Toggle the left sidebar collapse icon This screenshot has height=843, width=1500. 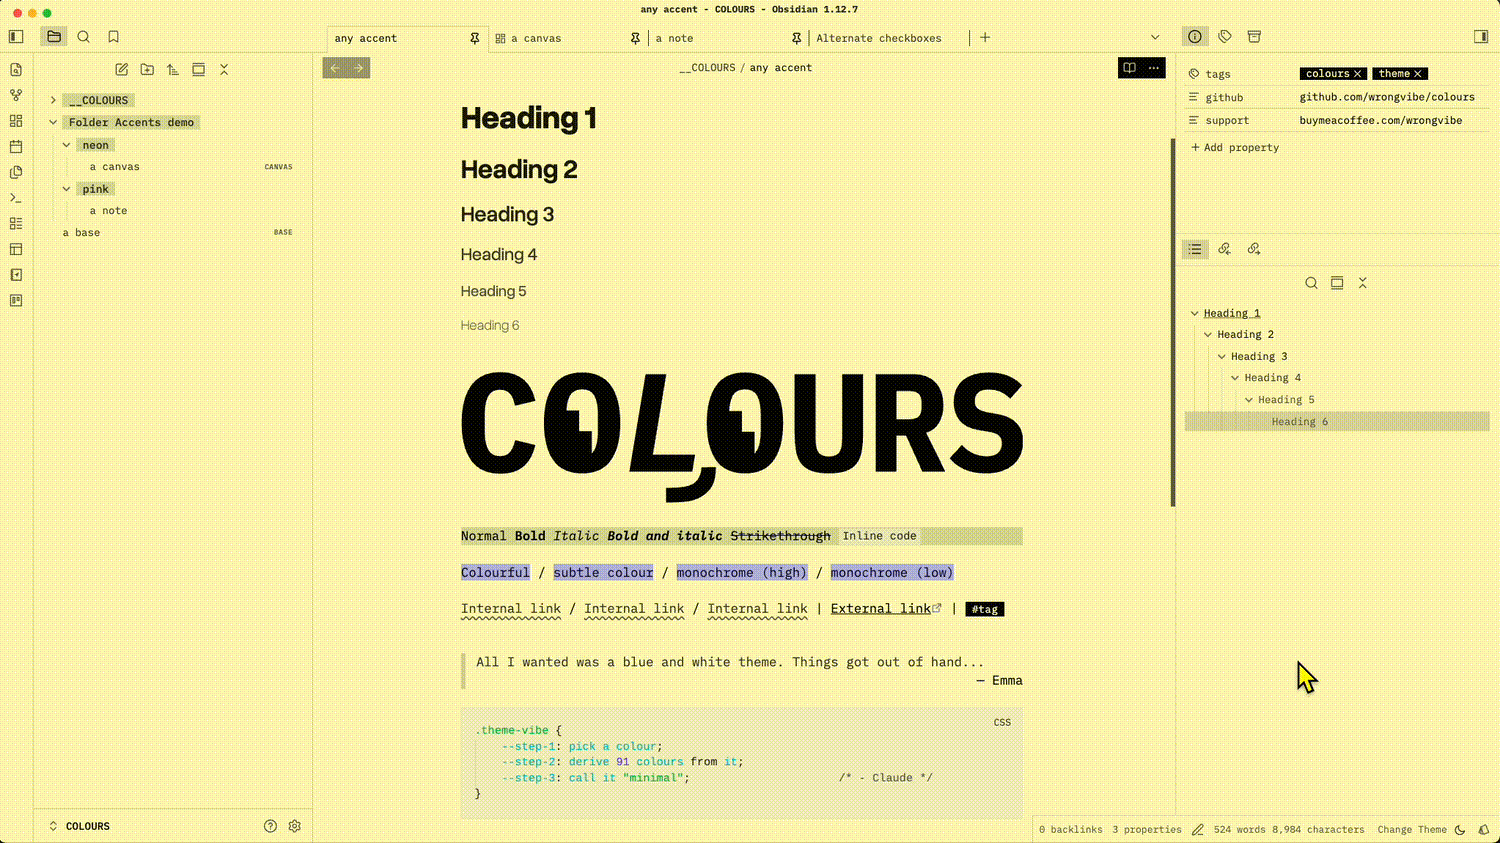pos(16,37)
